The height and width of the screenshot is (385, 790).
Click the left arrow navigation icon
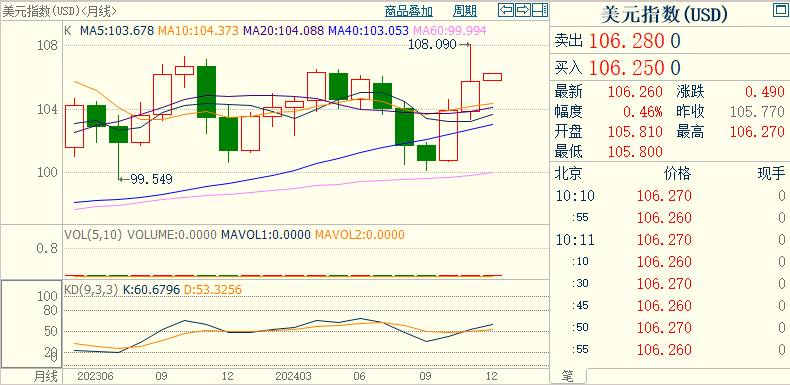[506, 10]
